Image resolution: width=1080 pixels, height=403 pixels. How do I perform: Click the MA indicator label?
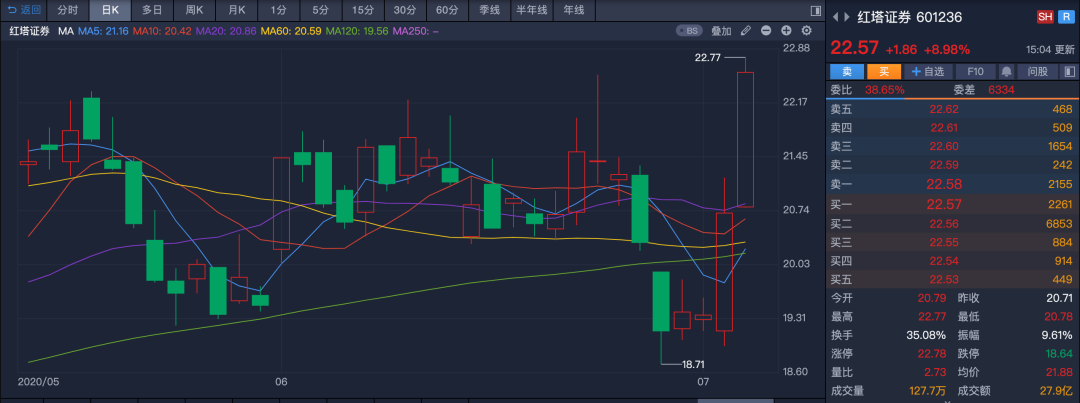66,31
